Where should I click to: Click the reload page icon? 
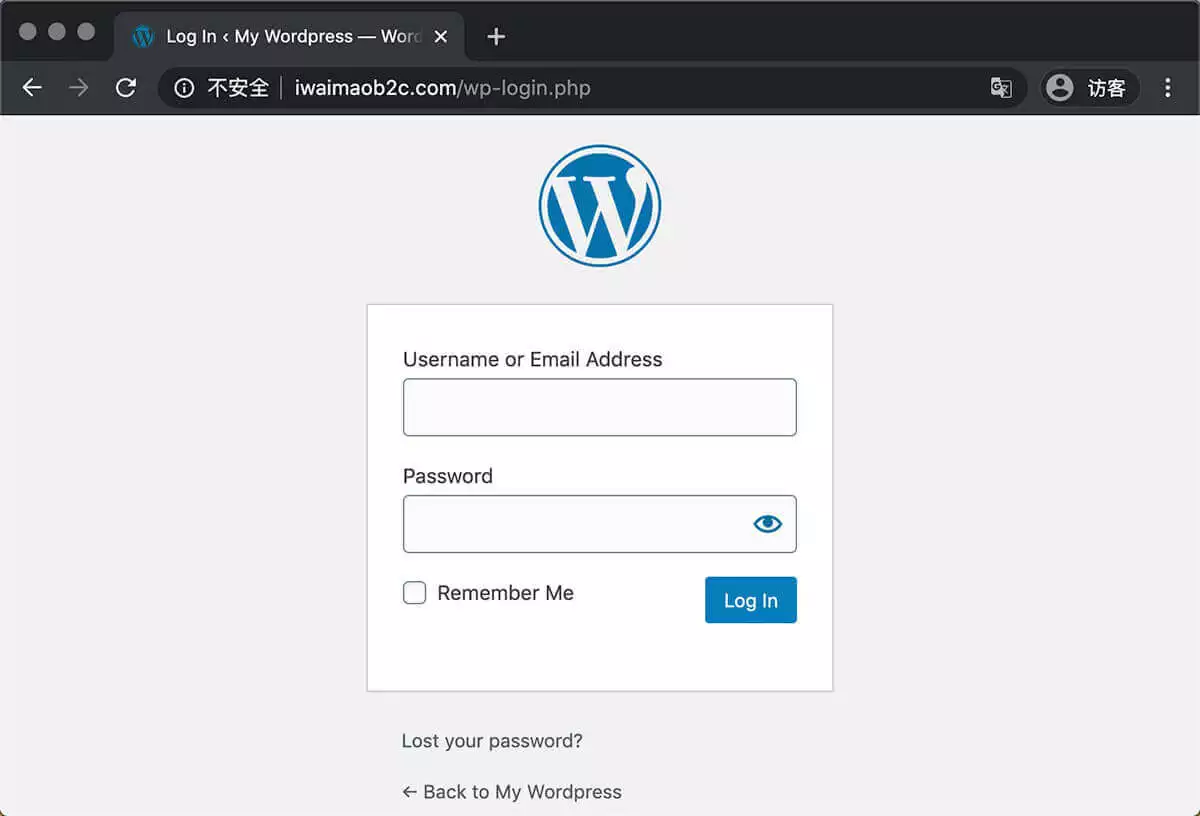(x=126, y=87)
